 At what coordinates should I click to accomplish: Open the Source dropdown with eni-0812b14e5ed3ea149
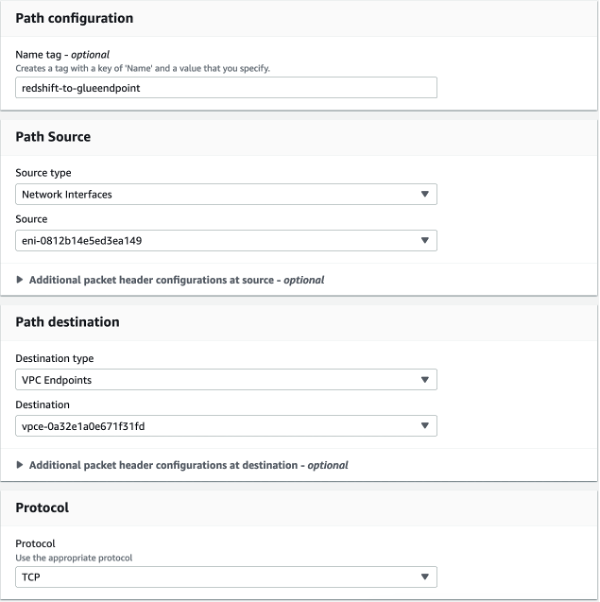coord(226,240)
